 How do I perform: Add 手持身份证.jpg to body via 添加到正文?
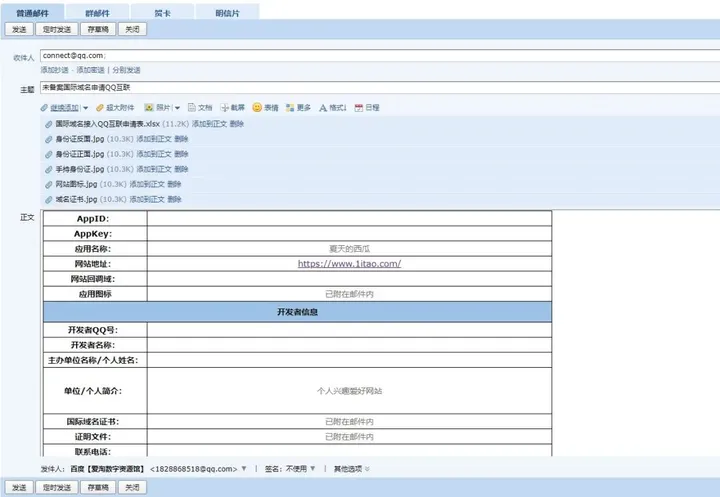point(154,169)
